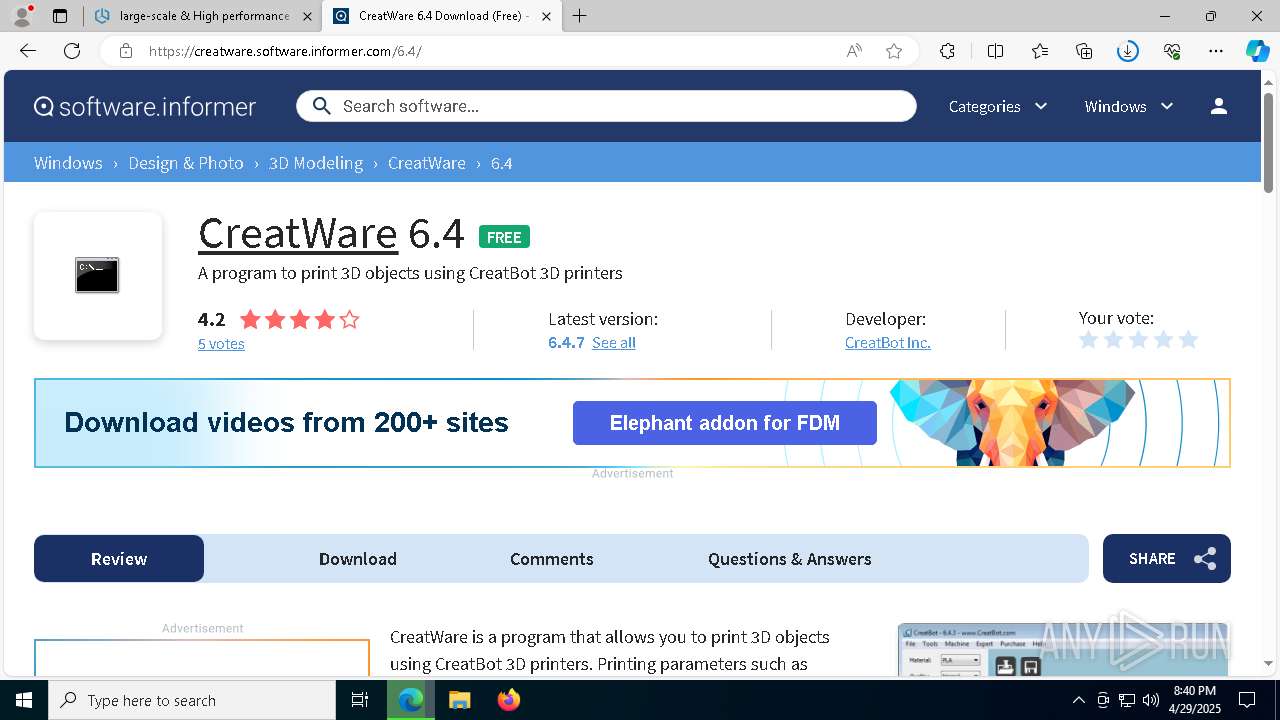Click the CreatWare breadcrumb link
Viewport: 1280px width, 720px height.
[x=427, y=163]
